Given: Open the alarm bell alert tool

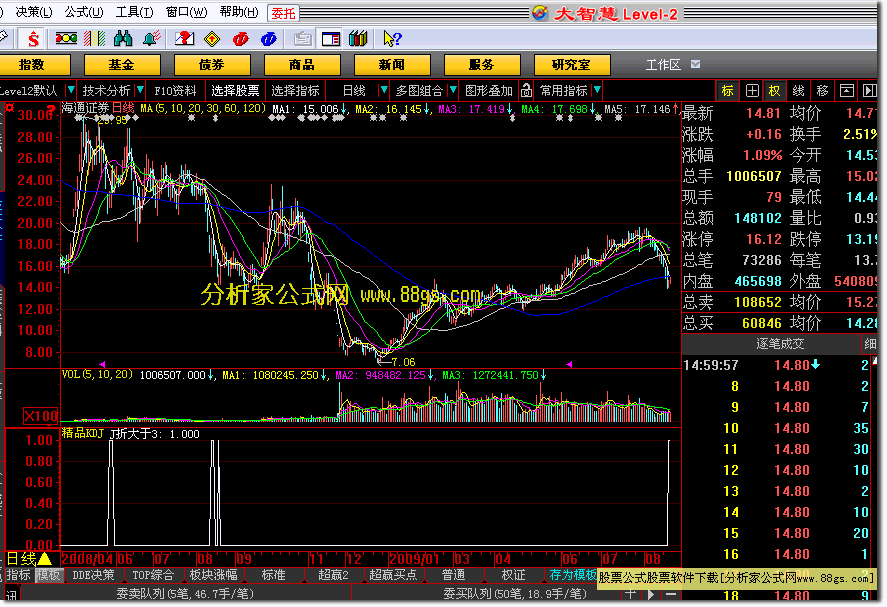Looking at the screenshot, I should click(152, 38).
